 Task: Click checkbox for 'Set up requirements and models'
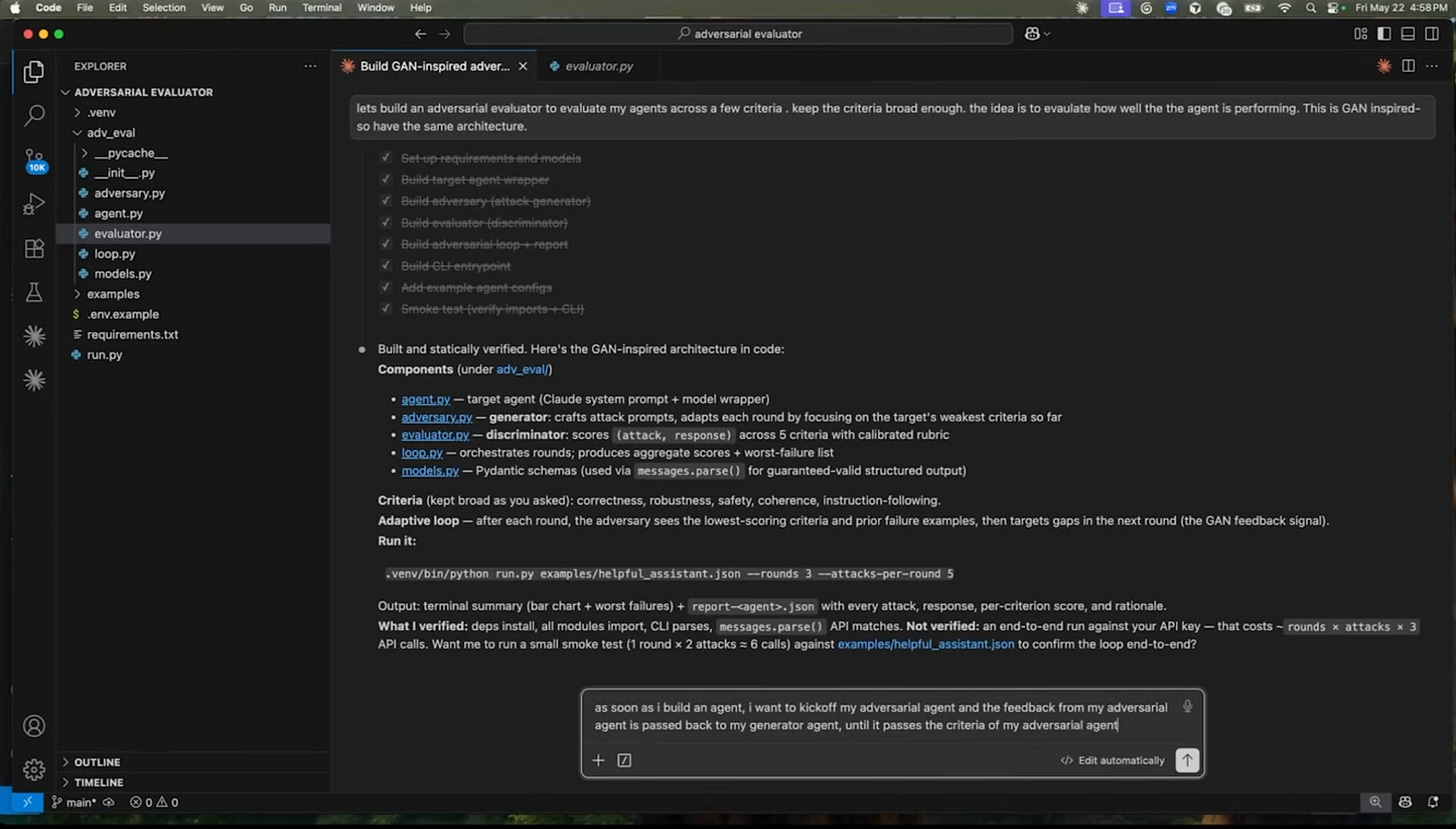click(x=385, y=158)
